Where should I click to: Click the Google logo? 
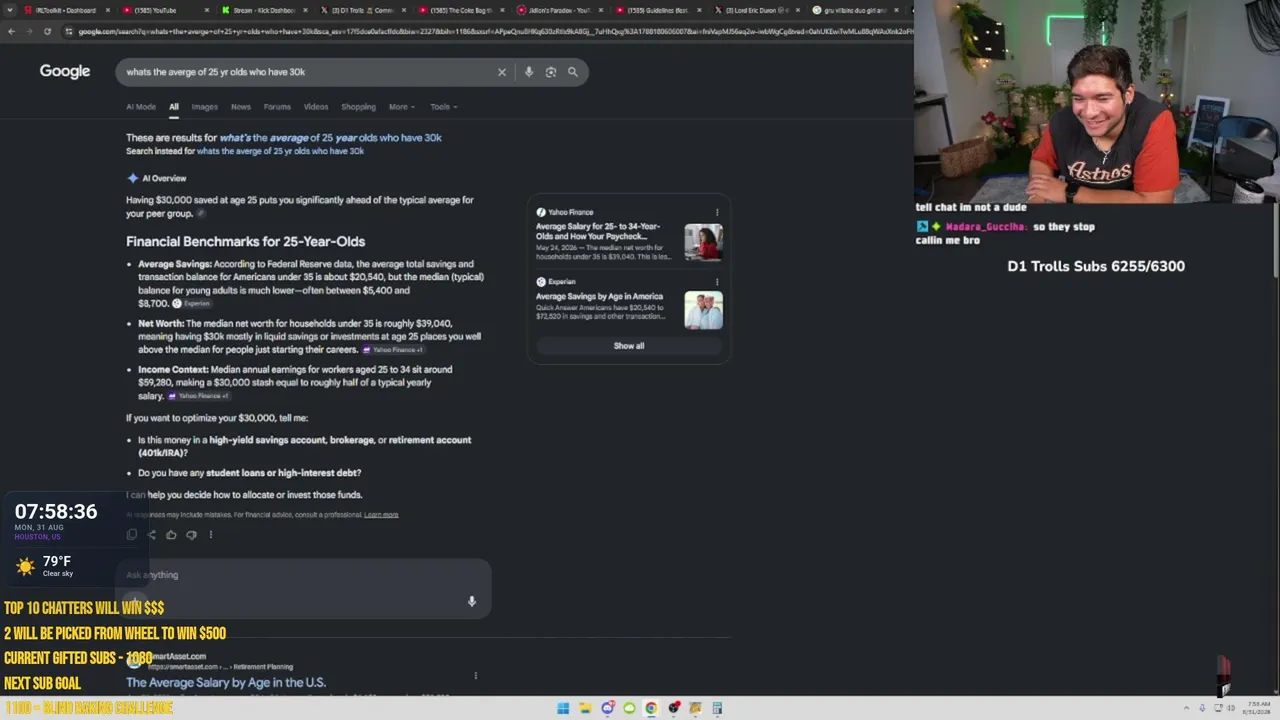pos(65,71)
